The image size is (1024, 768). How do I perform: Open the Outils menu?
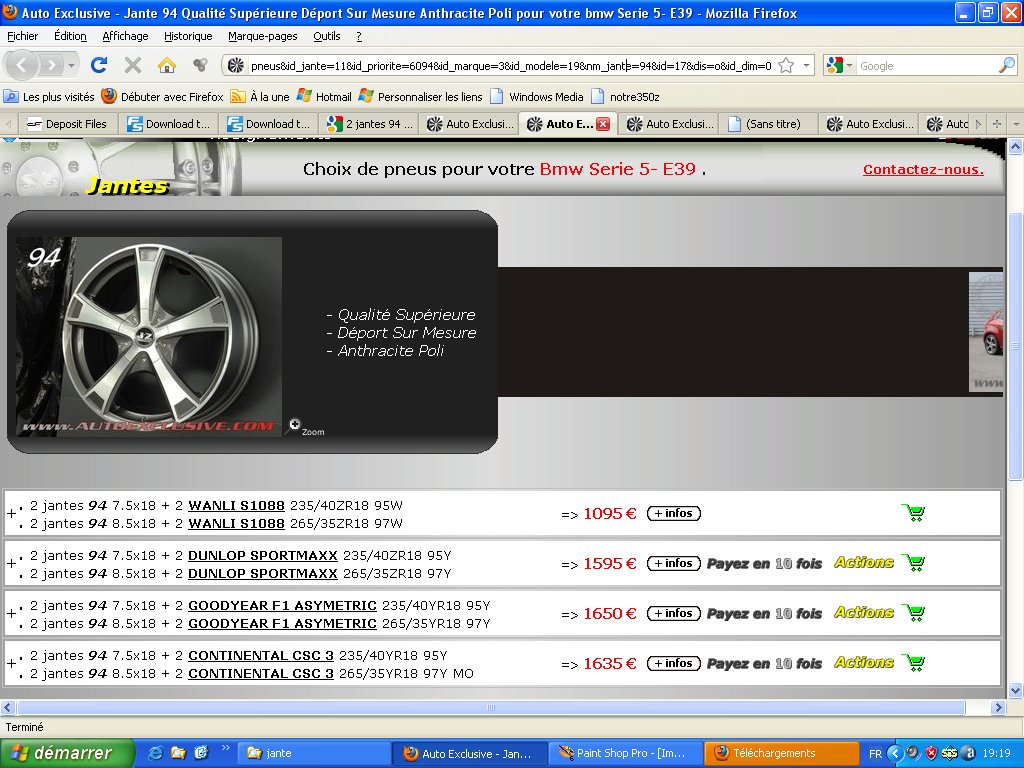point(327,36)
